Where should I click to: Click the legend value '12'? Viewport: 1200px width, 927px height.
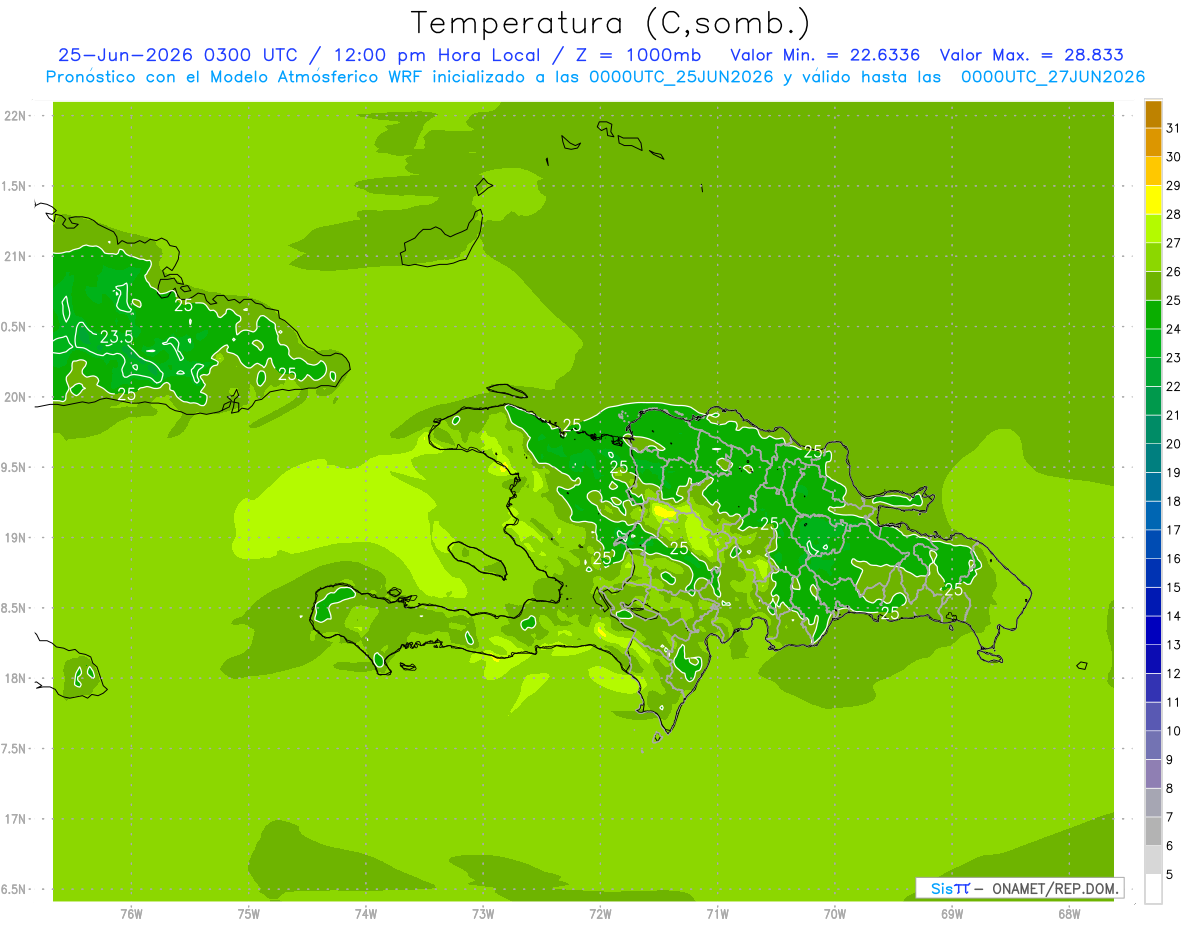pyautogui.click(x=1173, y=674)
